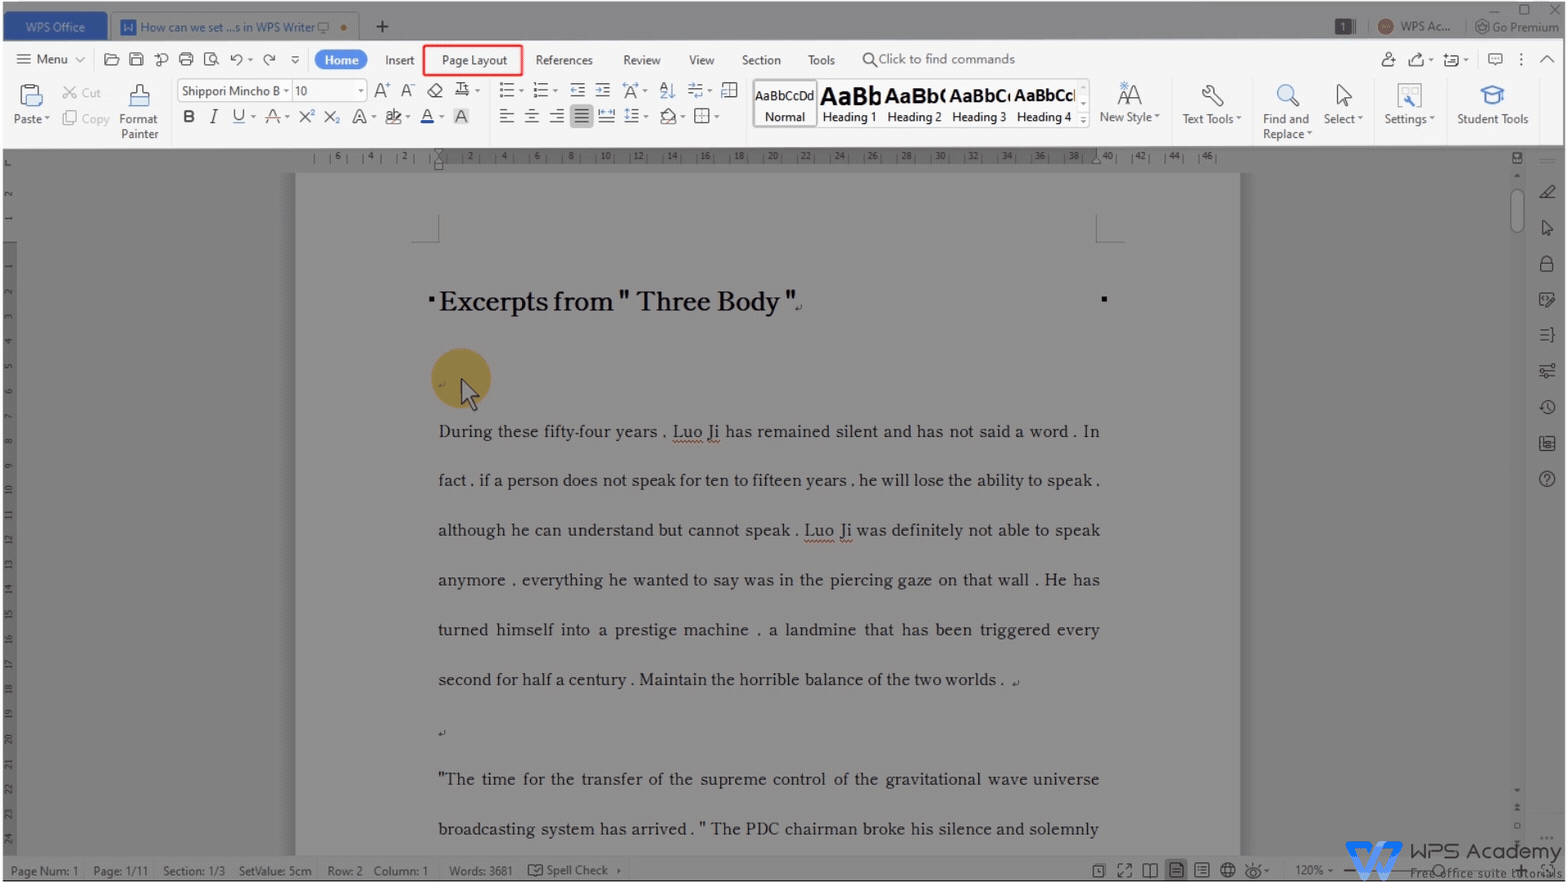
Task: Apply paragraph shading color bucket
Action: pyautogui.click(x=668, y=117)
